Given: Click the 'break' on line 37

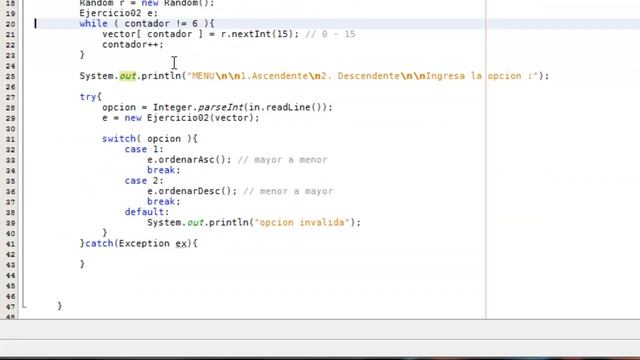Looking at the screenshot, I should pyautogui.click(x=161, y=202).
